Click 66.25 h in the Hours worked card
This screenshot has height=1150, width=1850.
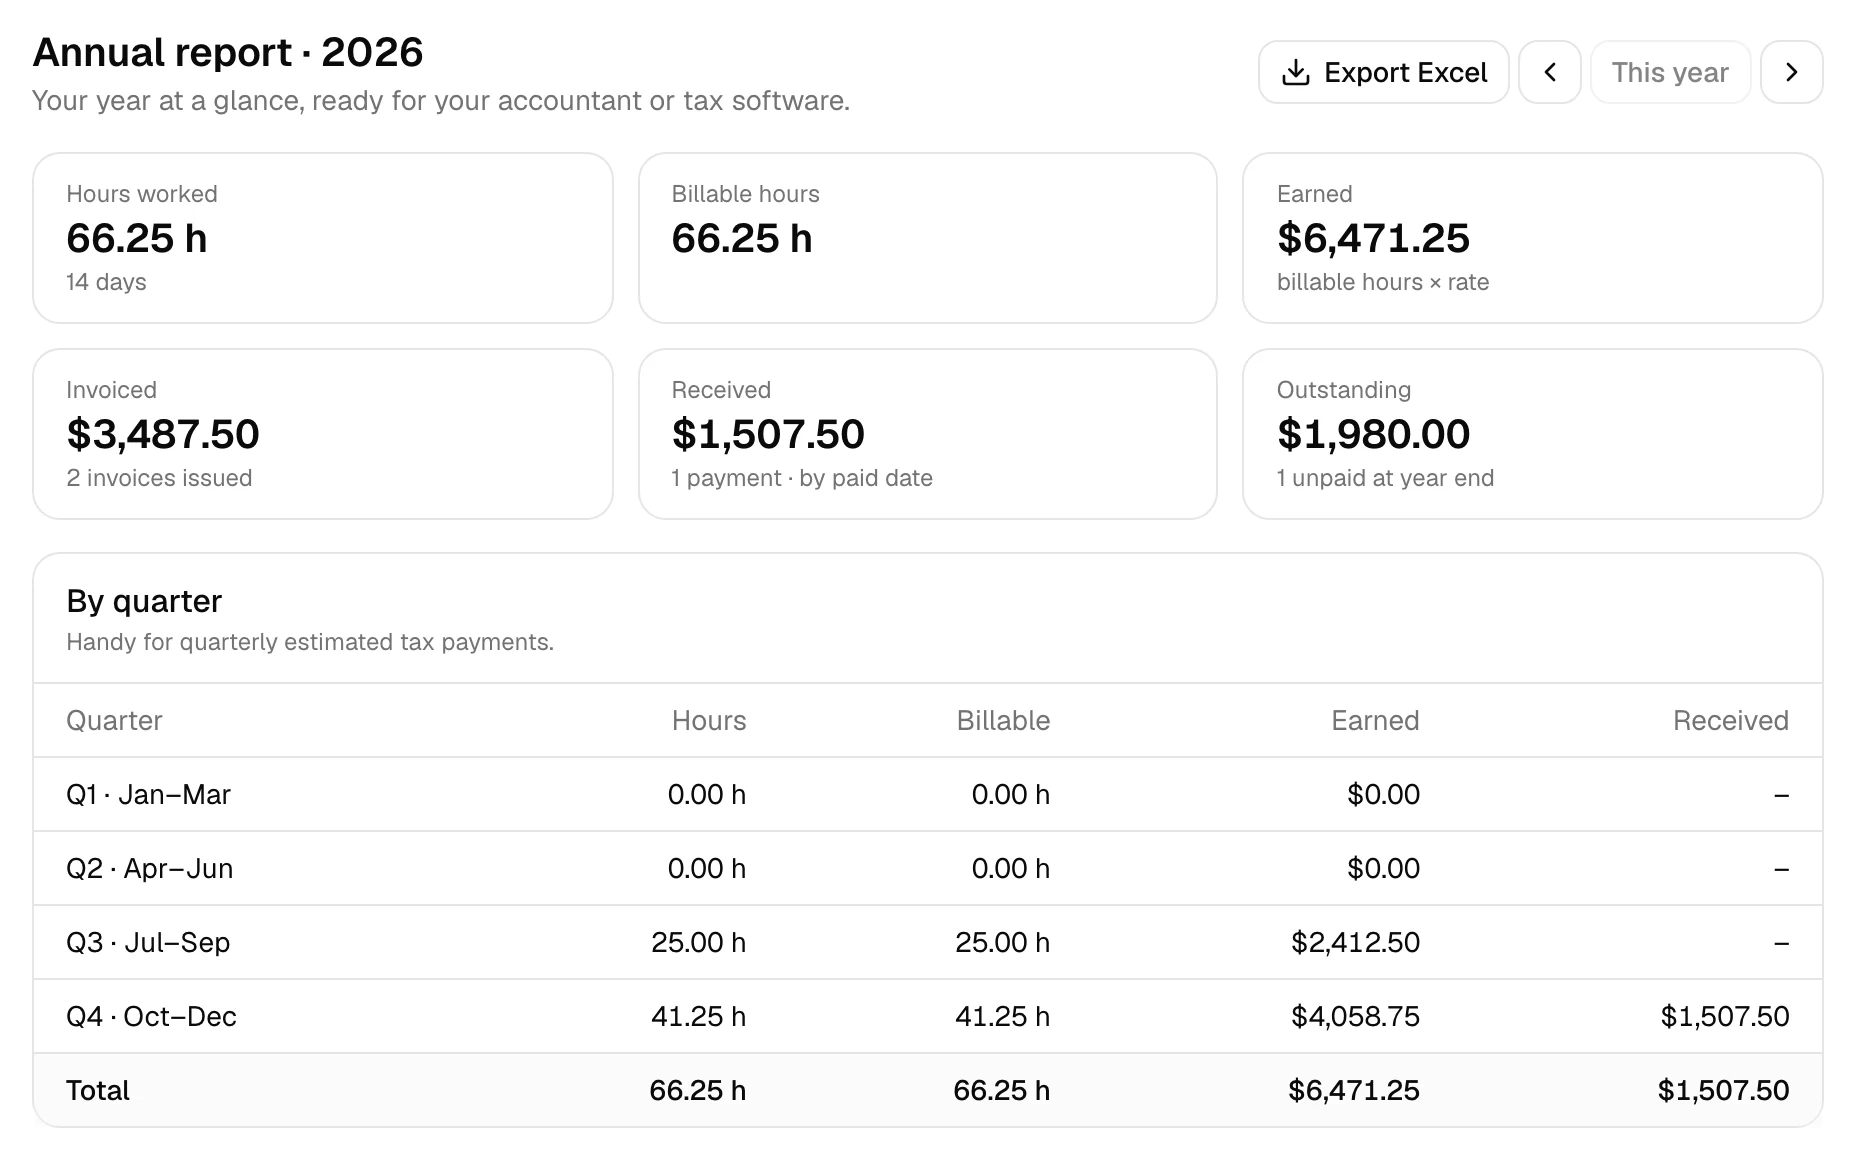(x=137, y=238)
